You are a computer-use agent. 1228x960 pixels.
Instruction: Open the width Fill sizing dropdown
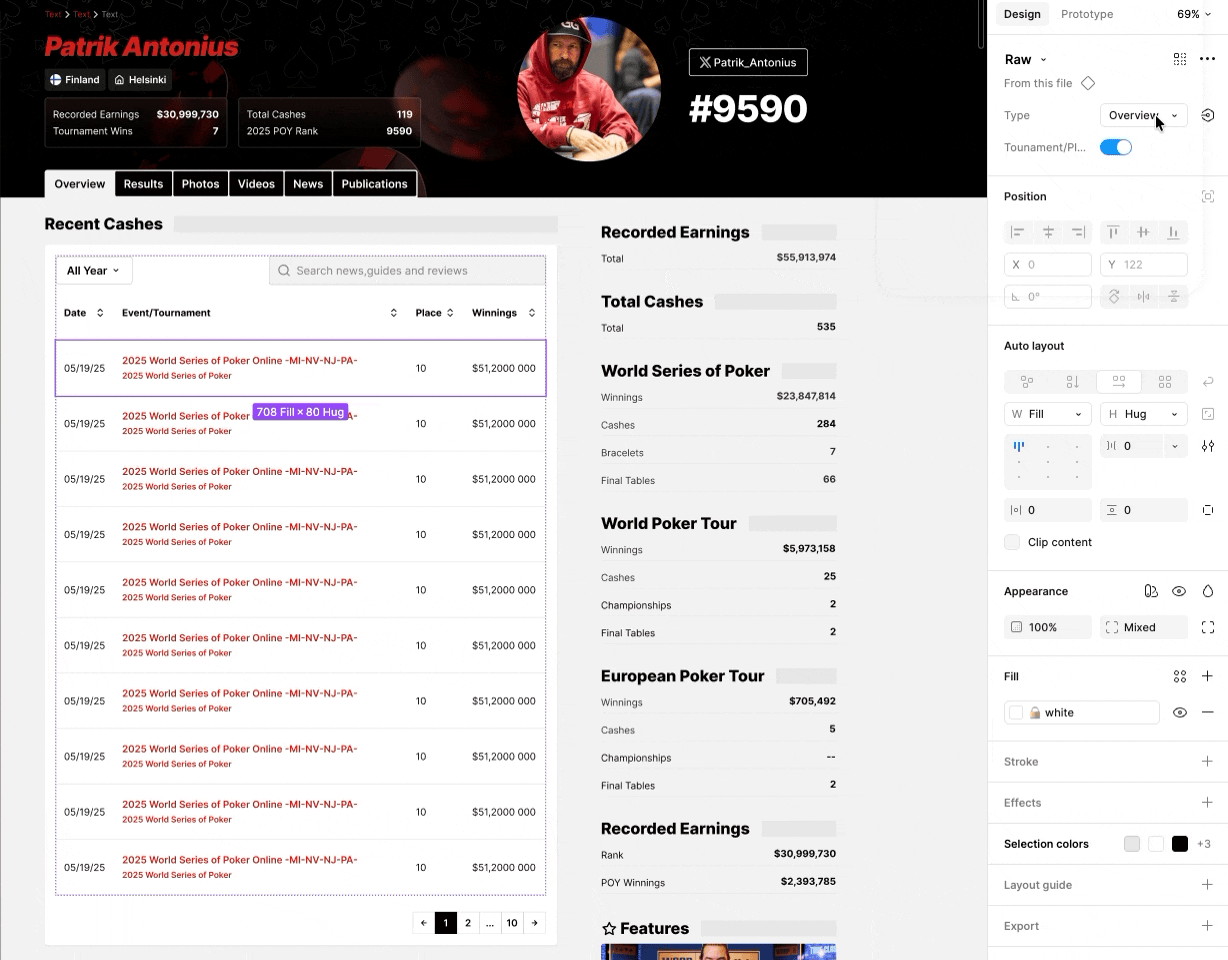click(1047, 414)
